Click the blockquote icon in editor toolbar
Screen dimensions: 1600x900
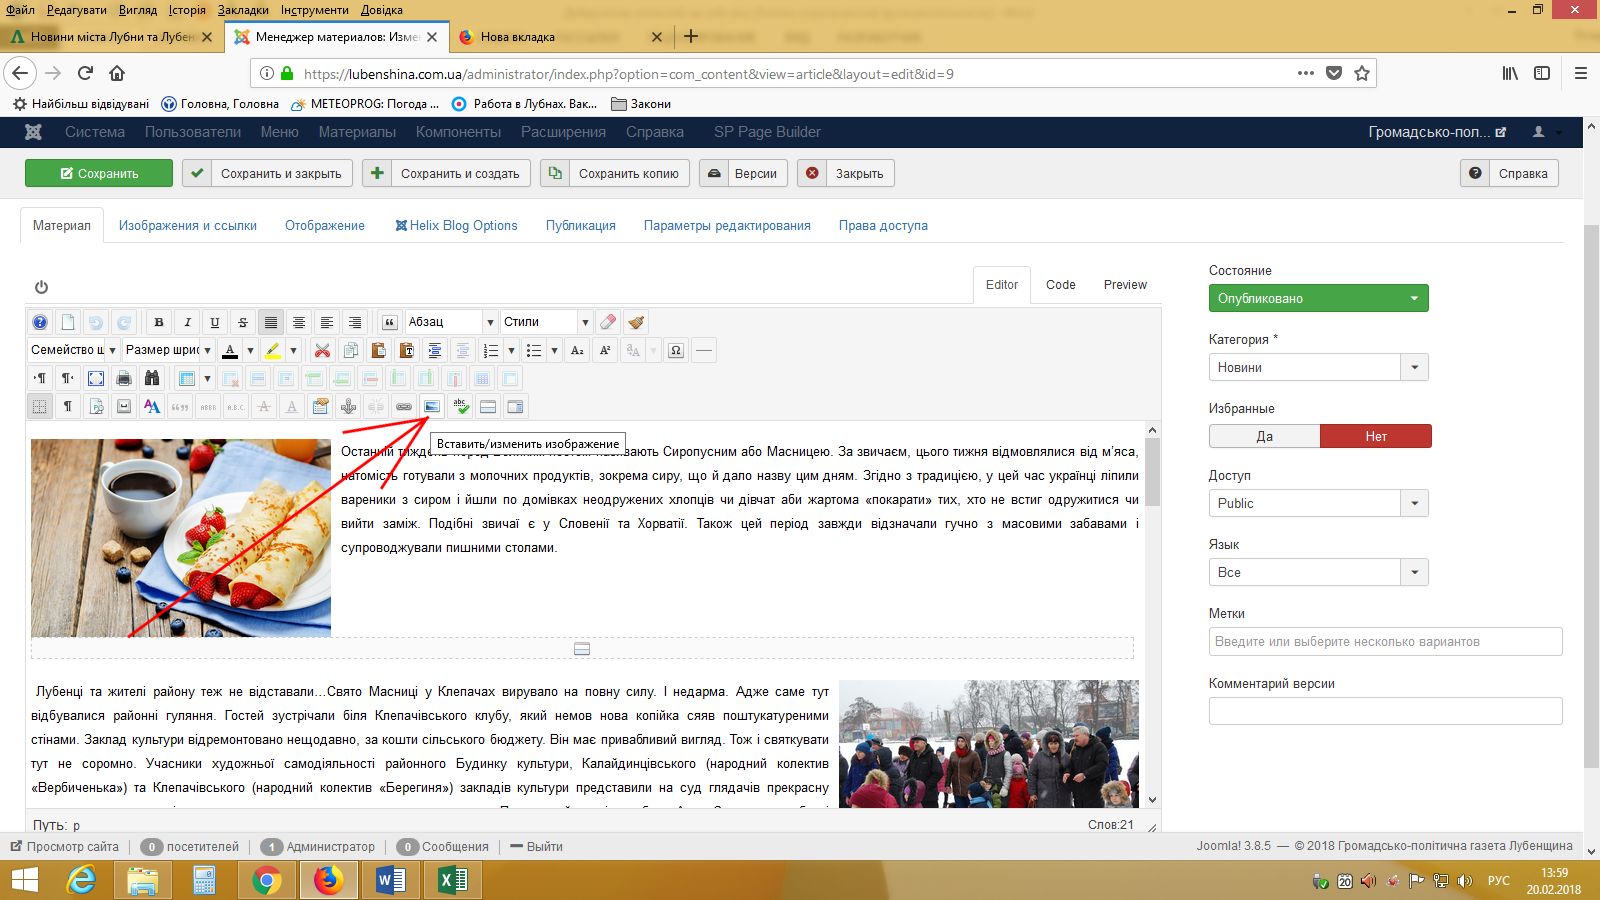390,322
